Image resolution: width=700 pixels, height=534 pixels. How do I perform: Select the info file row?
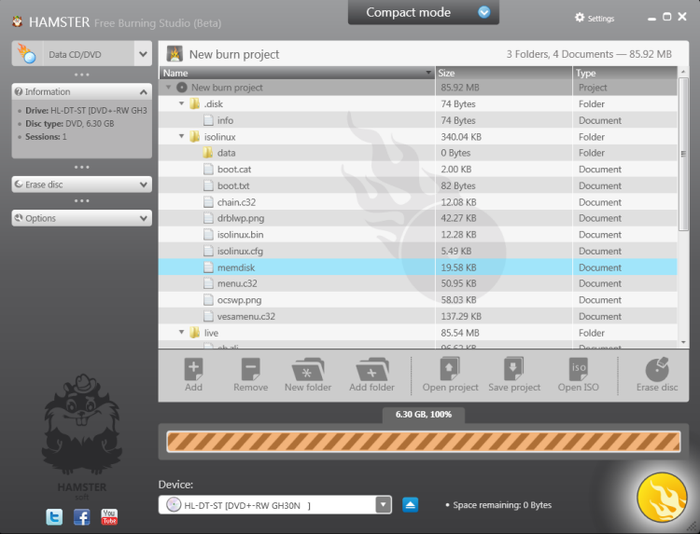[418, 121]
